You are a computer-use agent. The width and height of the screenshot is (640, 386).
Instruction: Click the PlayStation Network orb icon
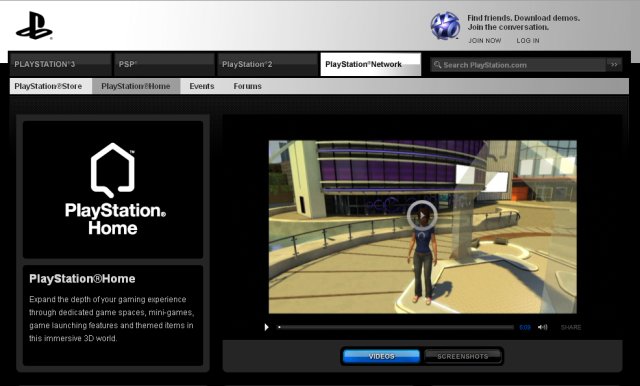click(445, 26)
